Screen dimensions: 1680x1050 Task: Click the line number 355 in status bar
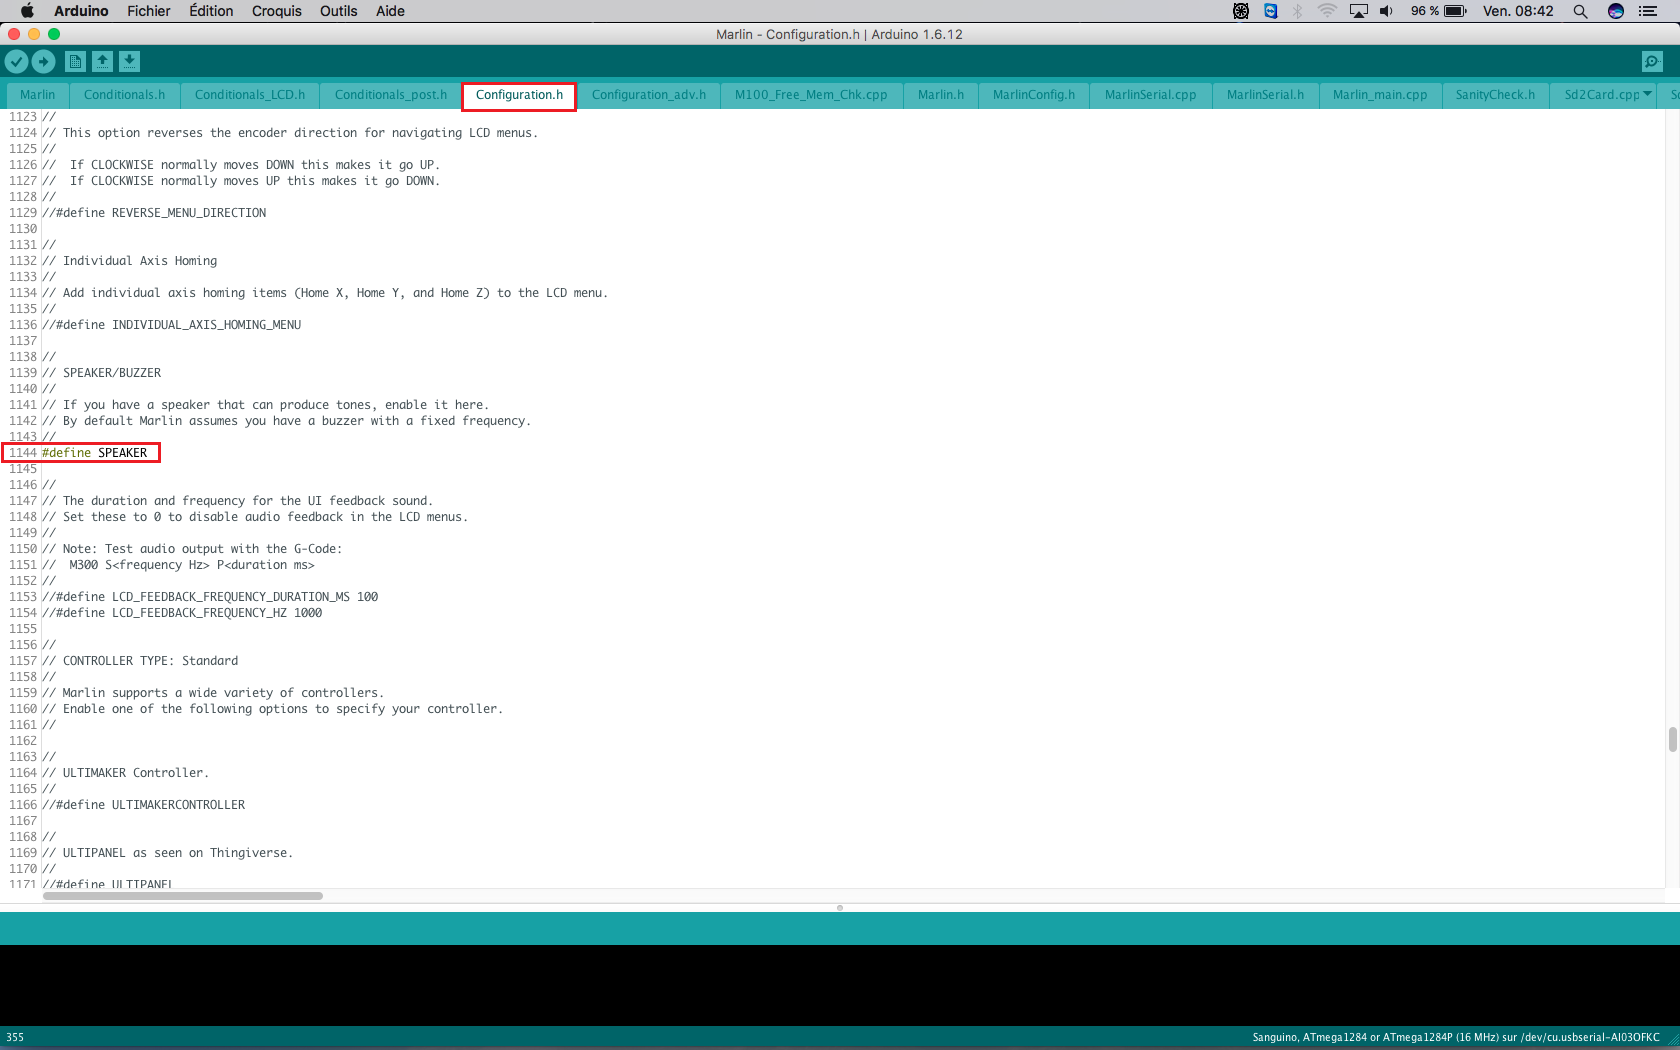(x=15, y=1037)
